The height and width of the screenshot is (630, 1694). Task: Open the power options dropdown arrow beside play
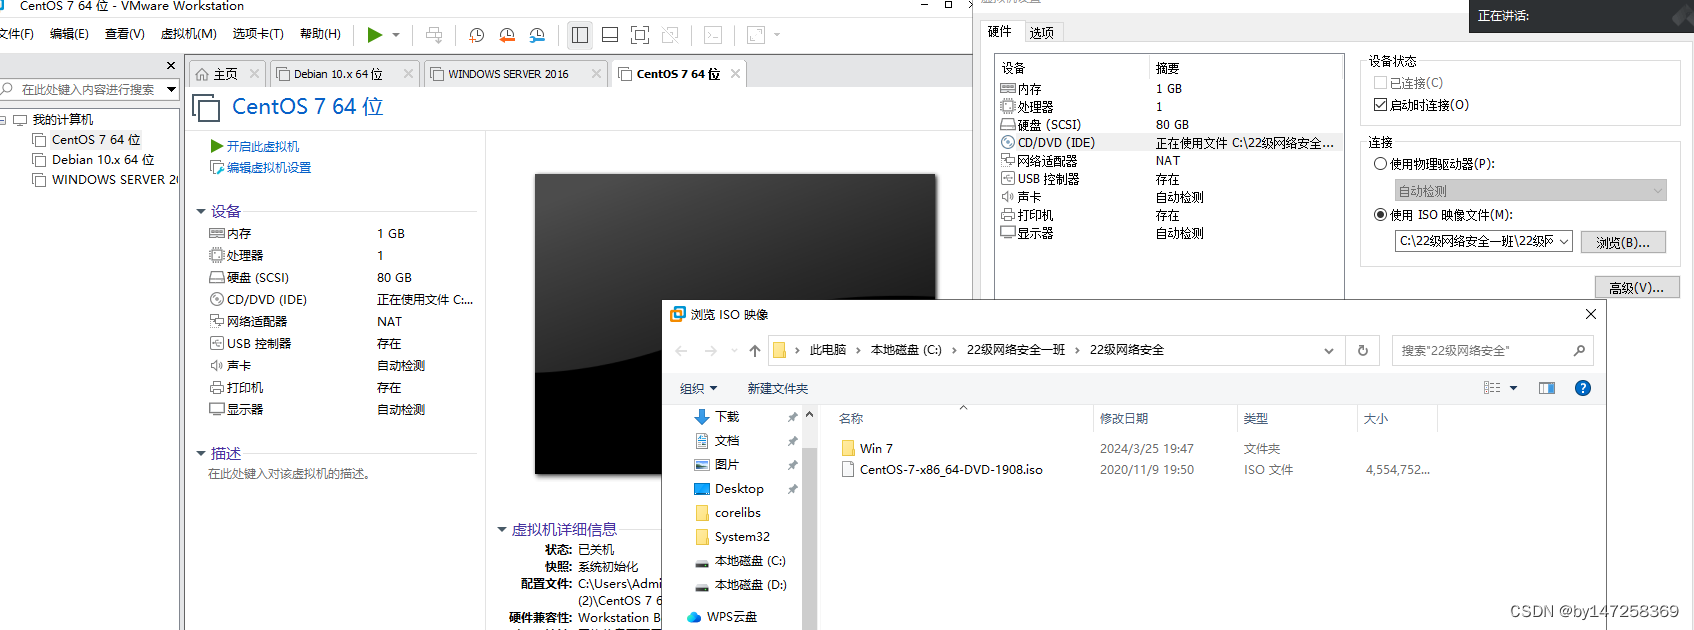click(x=396, y=35)
